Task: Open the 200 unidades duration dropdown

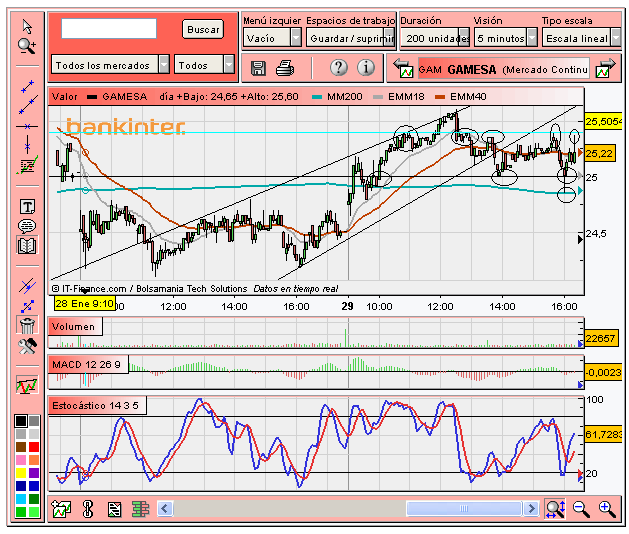Action: click(x=435, y=38)
